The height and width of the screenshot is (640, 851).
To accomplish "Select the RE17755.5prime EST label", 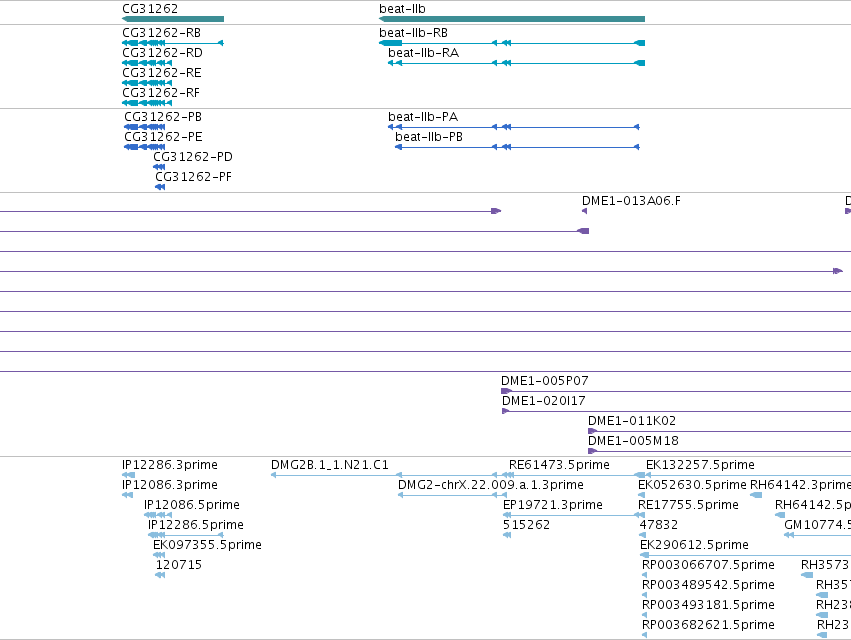I will [x=688, y=505].
